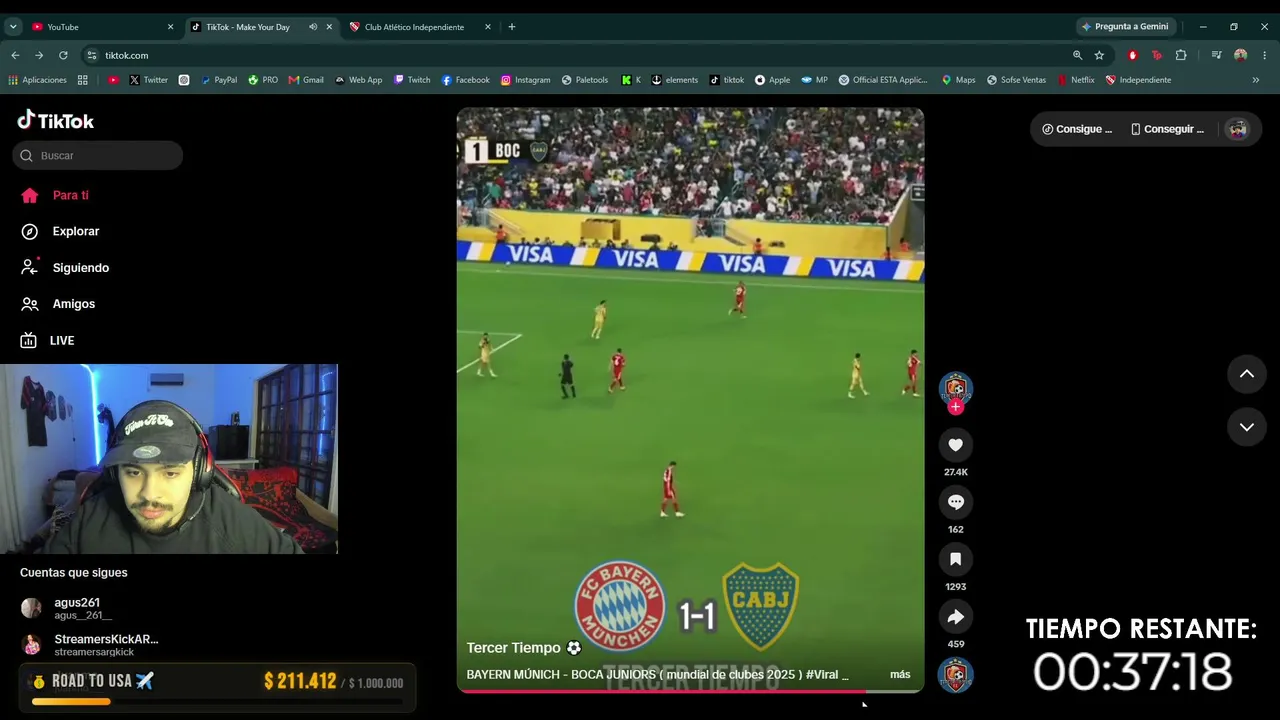
Task: Open the Paletools bookmark
Action: pos(585,80)
